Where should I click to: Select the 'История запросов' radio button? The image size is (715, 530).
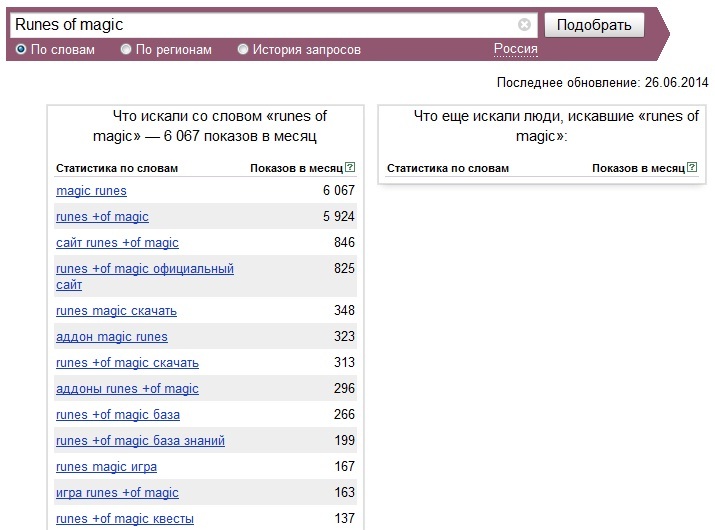point(243,49)
